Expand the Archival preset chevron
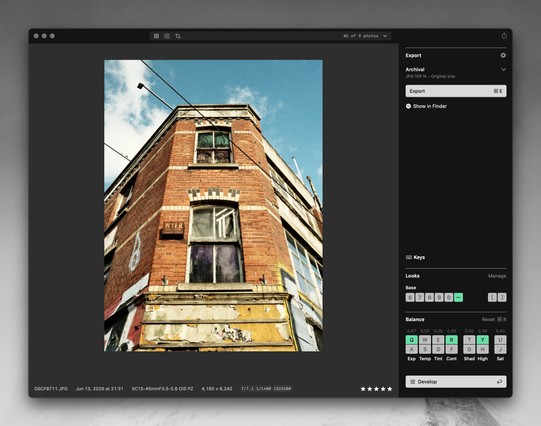Image resolution: width=541 pixels, height=426 pixels. pos(503,69)
